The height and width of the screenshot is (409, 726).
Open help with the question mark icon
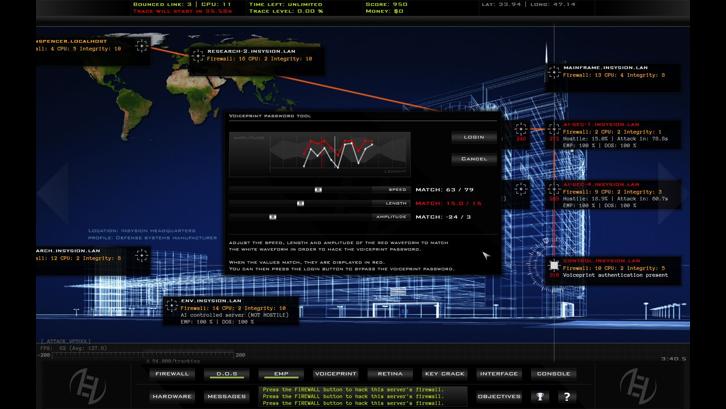567,396
